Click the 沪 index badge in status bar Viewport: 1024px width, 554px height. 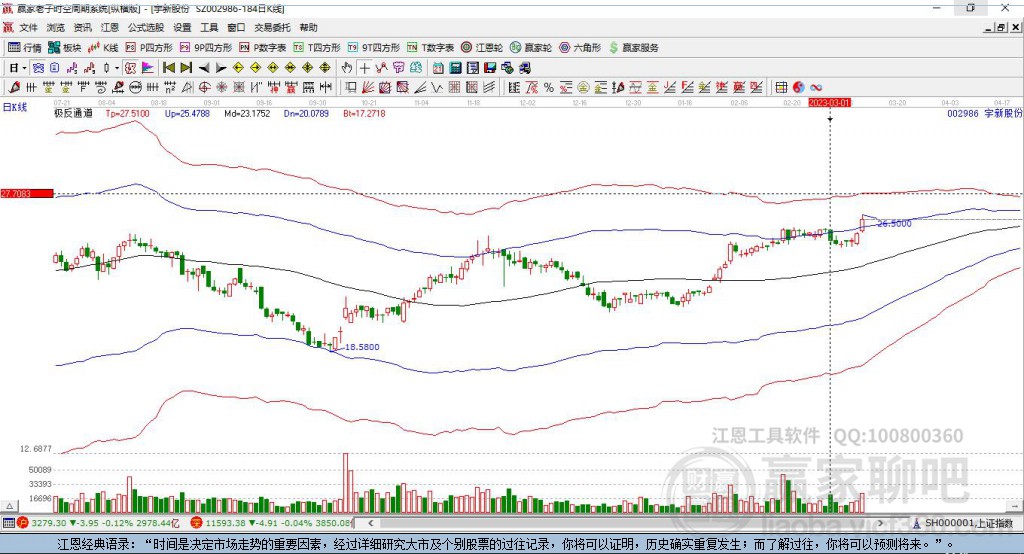coord(23,523)
